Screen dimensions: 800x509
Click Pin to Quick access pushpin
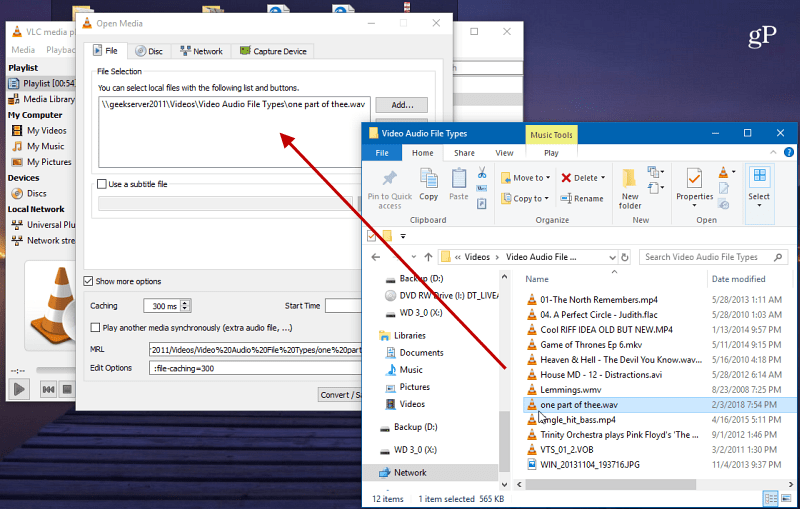pos(390,179)
